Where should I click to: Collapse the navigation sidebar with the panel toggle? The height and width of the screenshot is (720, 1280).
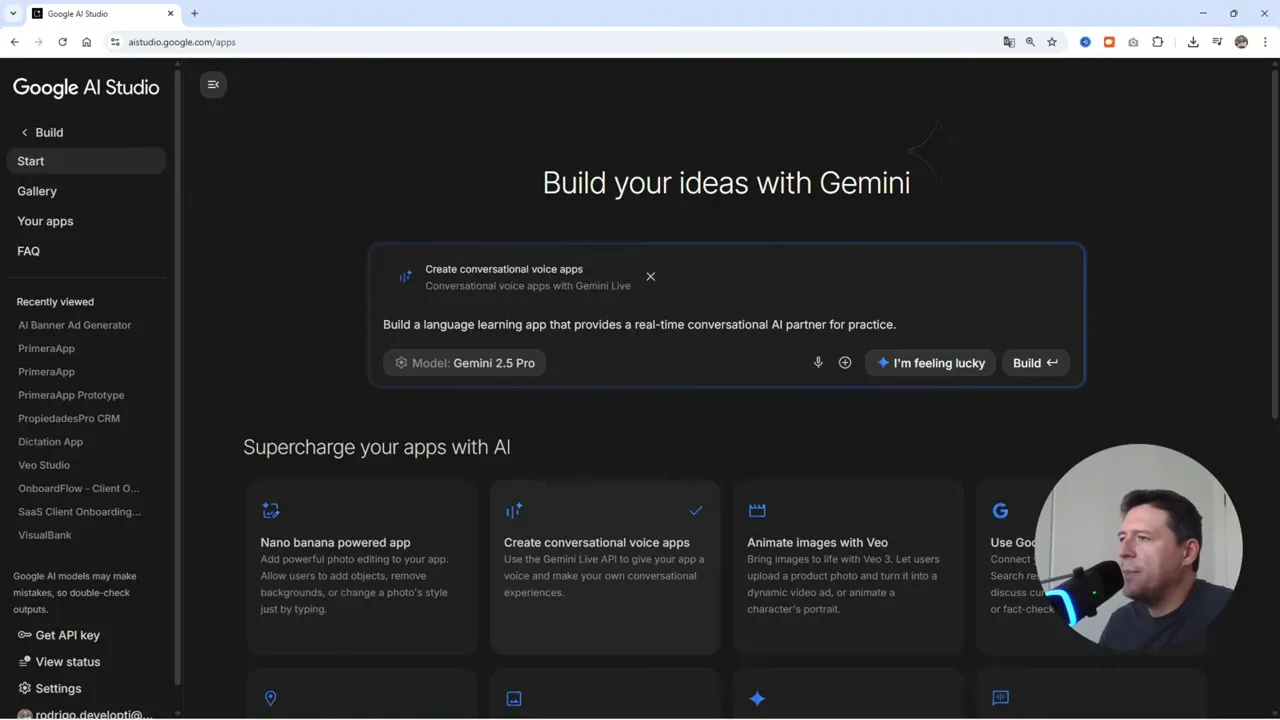pos(212,84)
